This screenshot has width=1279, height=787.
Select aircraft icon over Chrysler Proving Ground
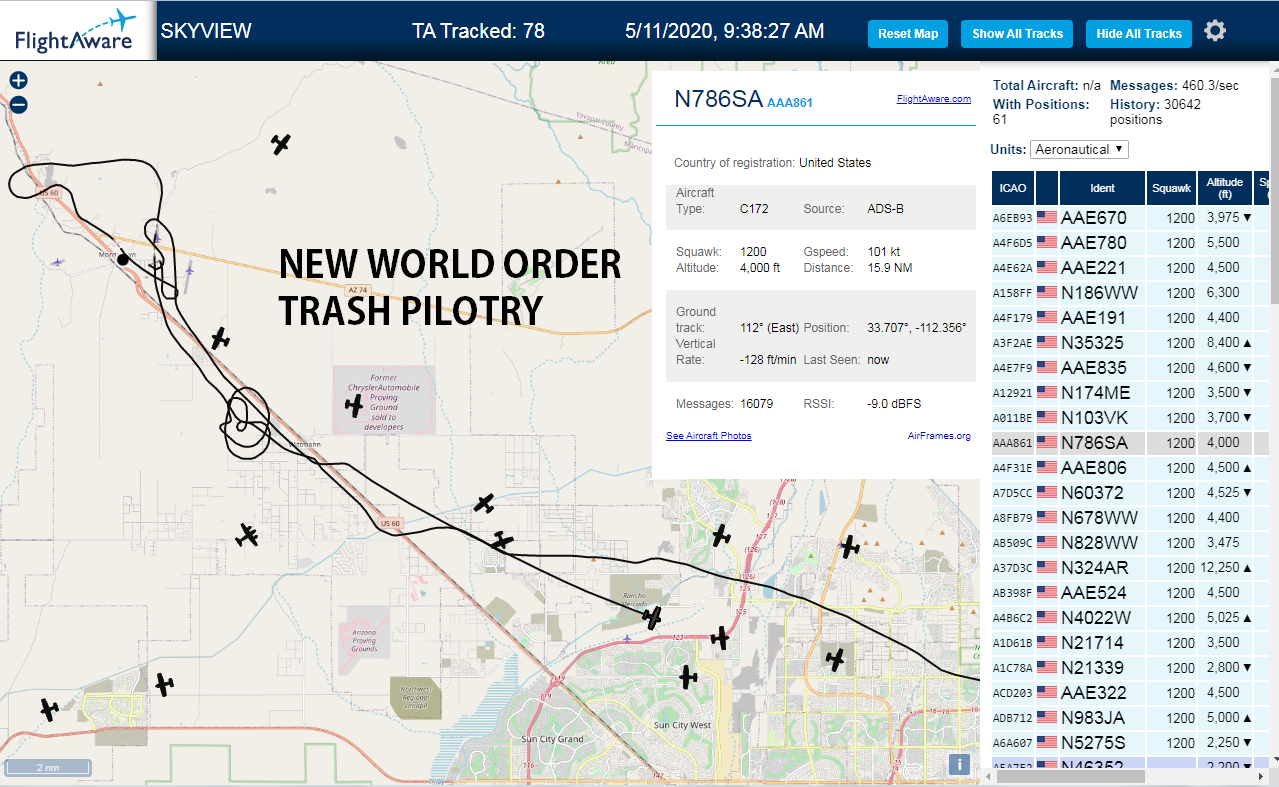(353, 405)
